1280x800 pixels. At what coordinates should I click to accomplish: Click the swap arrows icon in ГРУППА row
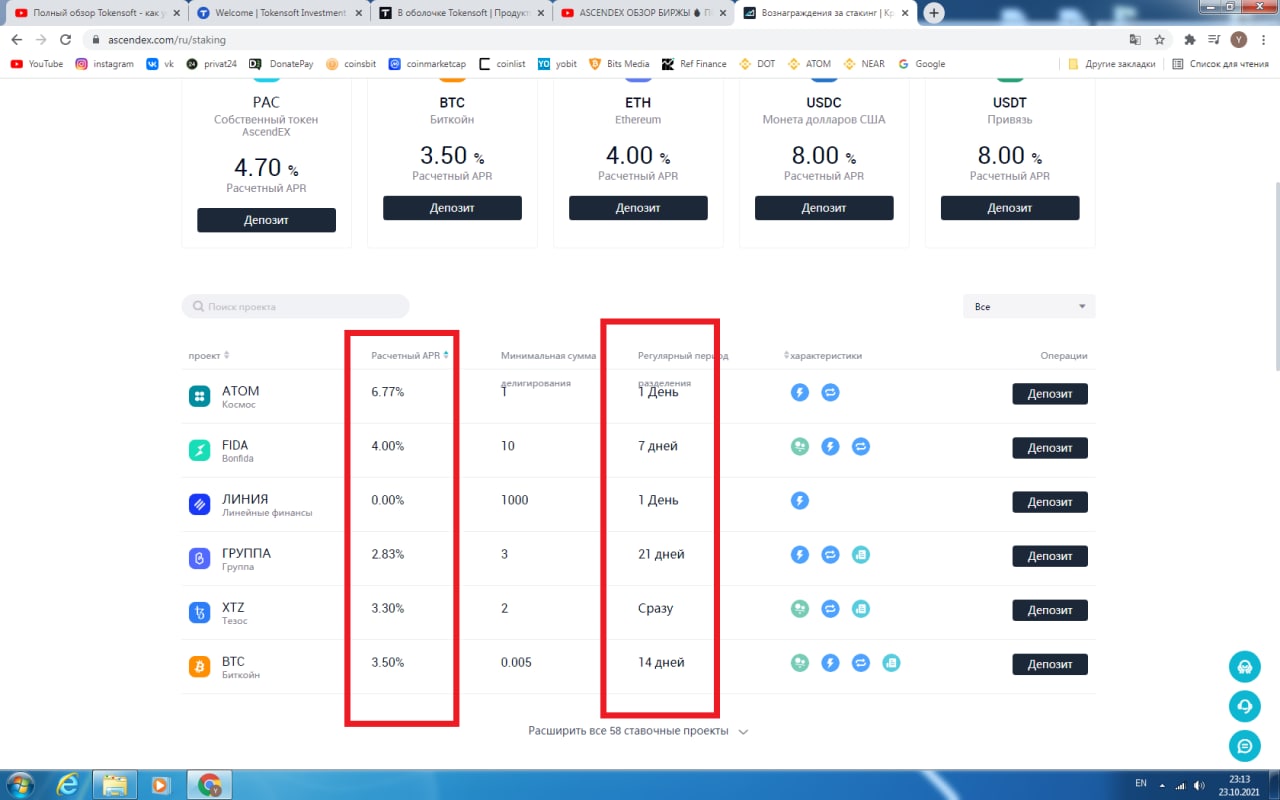click(830, 555)
